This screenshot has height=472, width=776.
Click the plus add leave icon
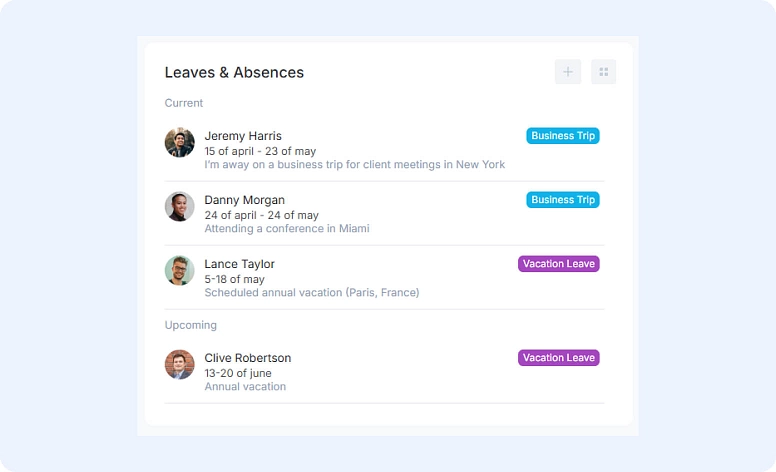[568, 72]
